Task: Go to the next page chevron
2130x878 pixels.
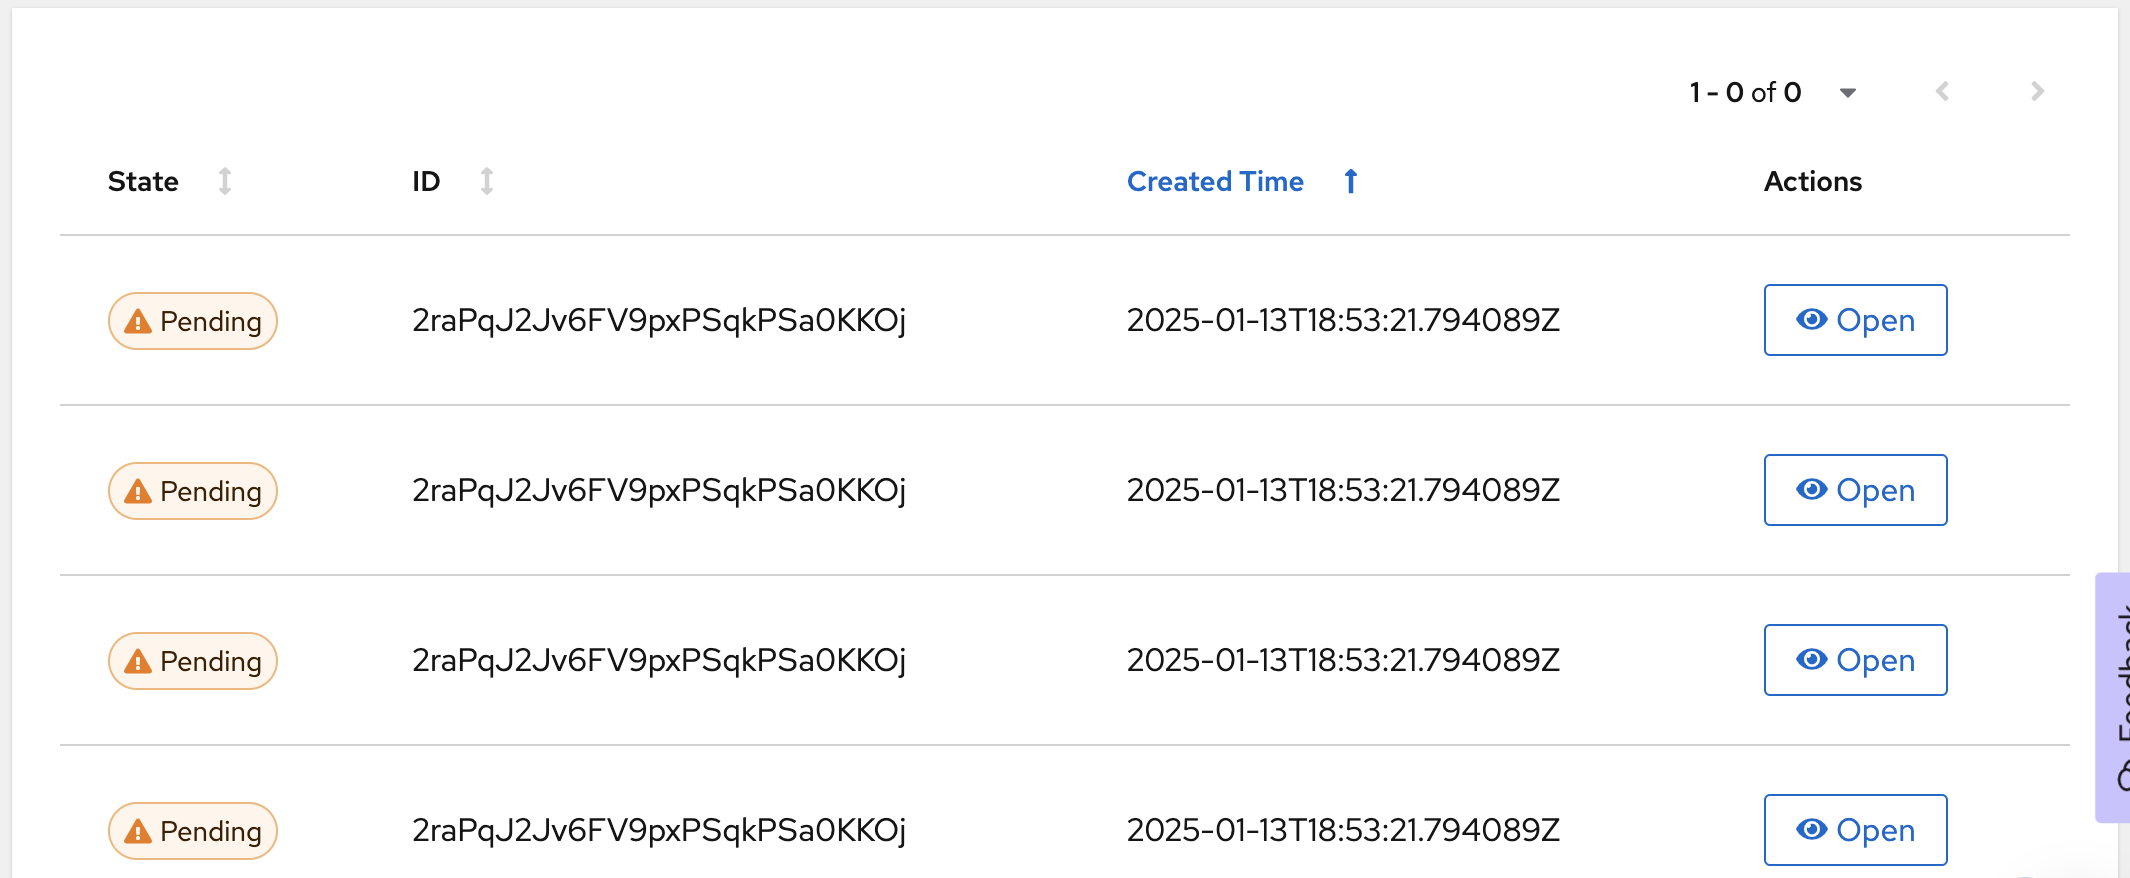Action: (x=2037, y=92)
